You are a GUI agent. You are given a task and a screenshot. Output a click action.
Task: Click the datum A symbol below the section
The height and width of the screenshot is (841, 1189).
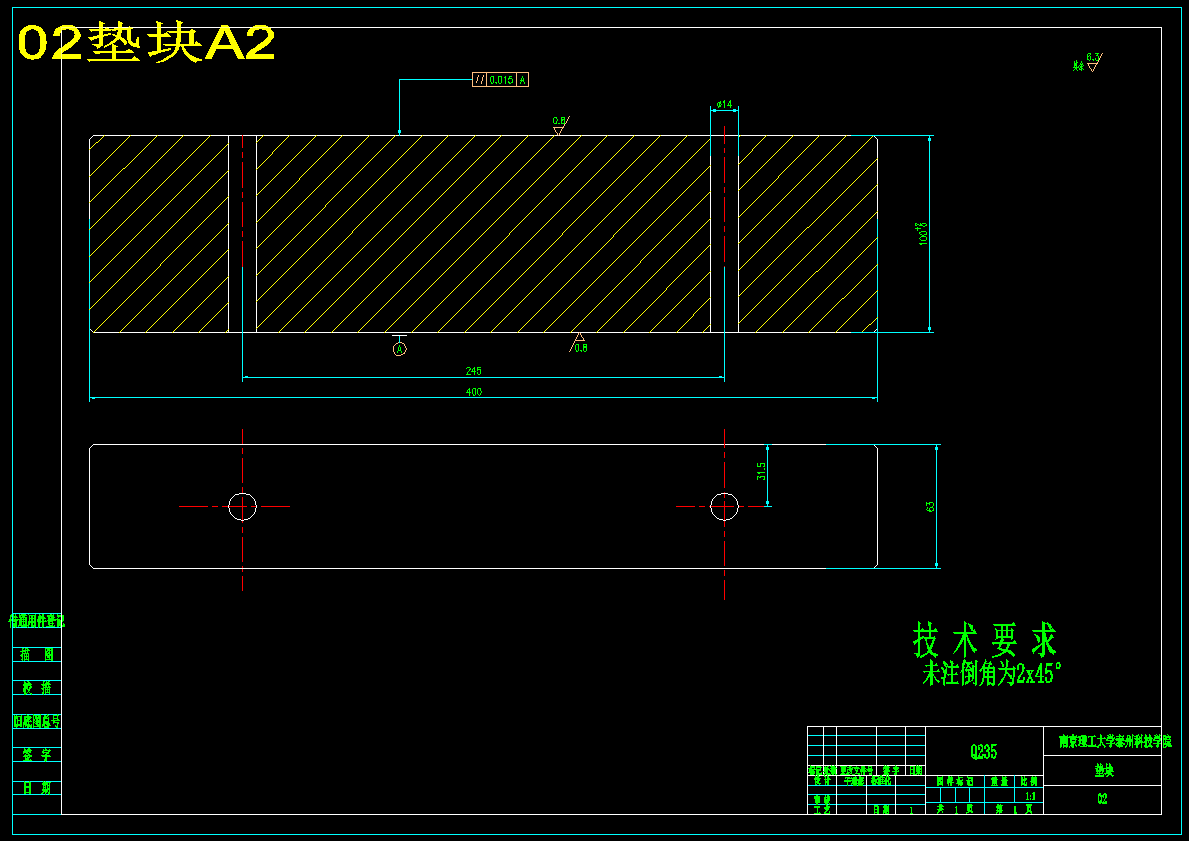tap(400, 344)
